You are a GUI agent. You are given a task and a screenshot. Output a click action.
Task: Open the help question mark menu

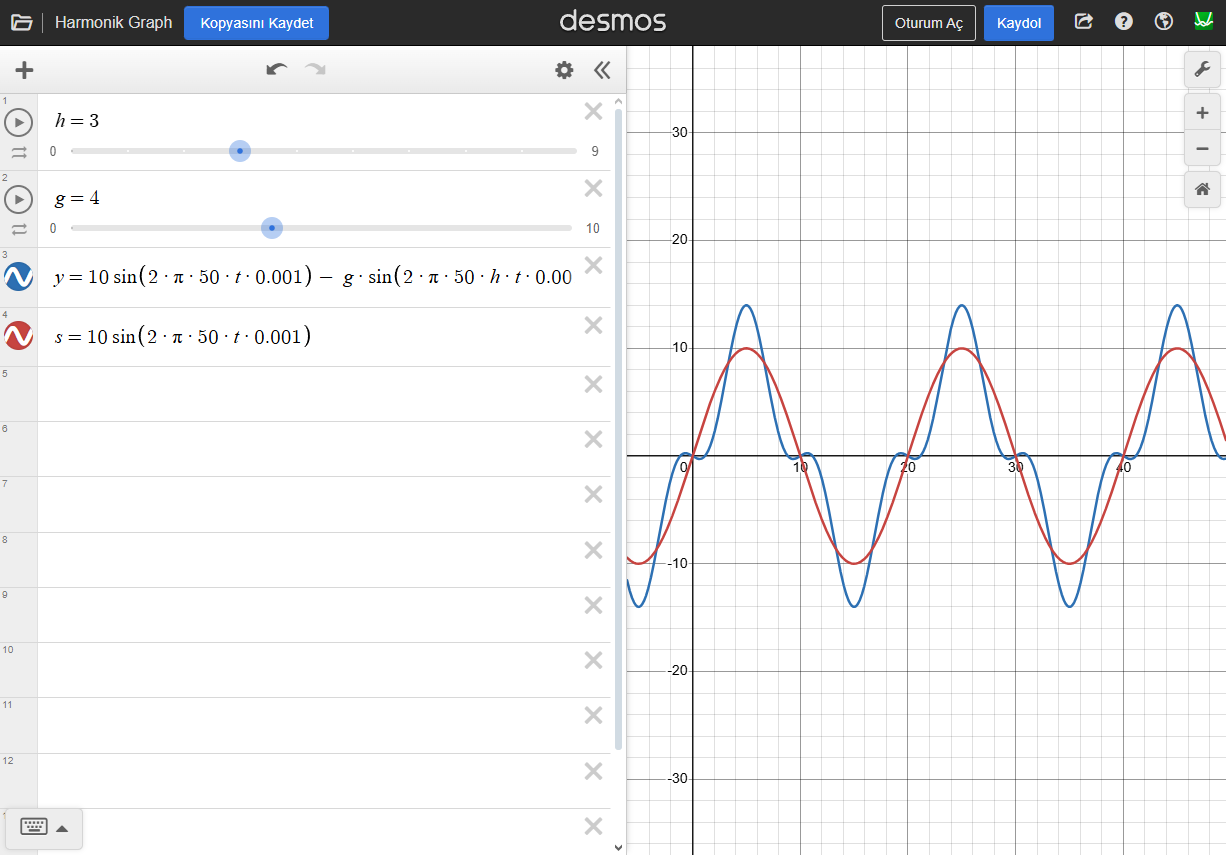coord(1124,22)
